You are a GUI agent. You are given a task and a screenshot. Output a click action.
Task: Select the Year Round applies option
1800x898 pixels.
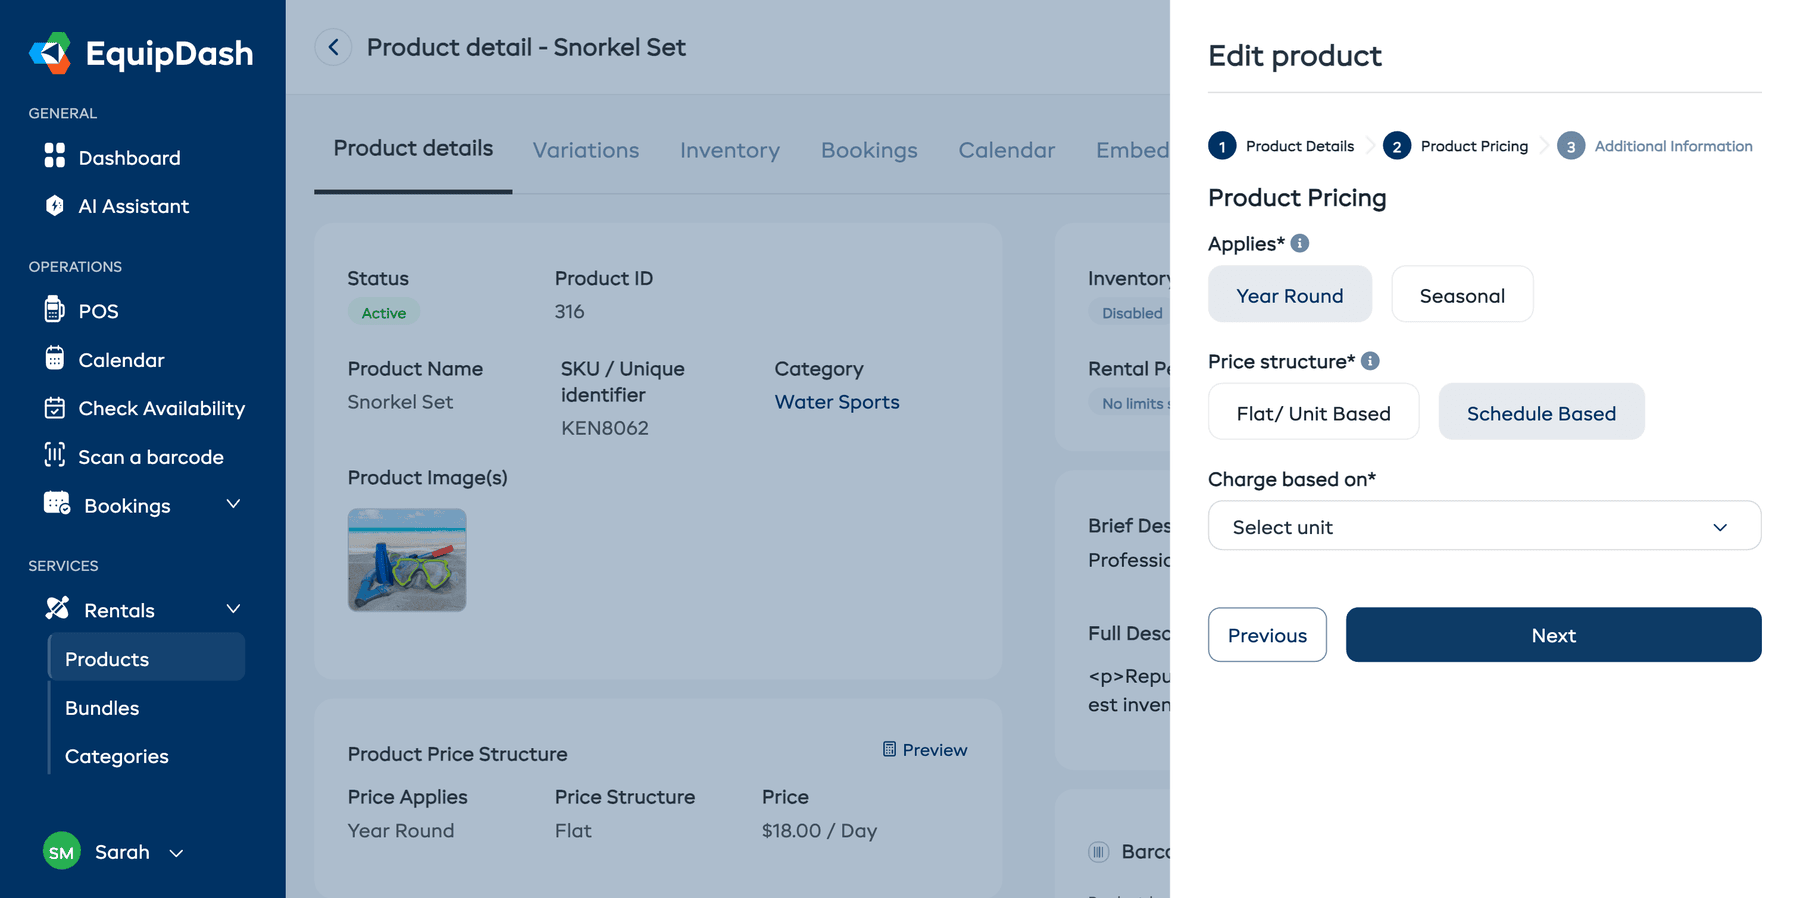click(1290, 294)
